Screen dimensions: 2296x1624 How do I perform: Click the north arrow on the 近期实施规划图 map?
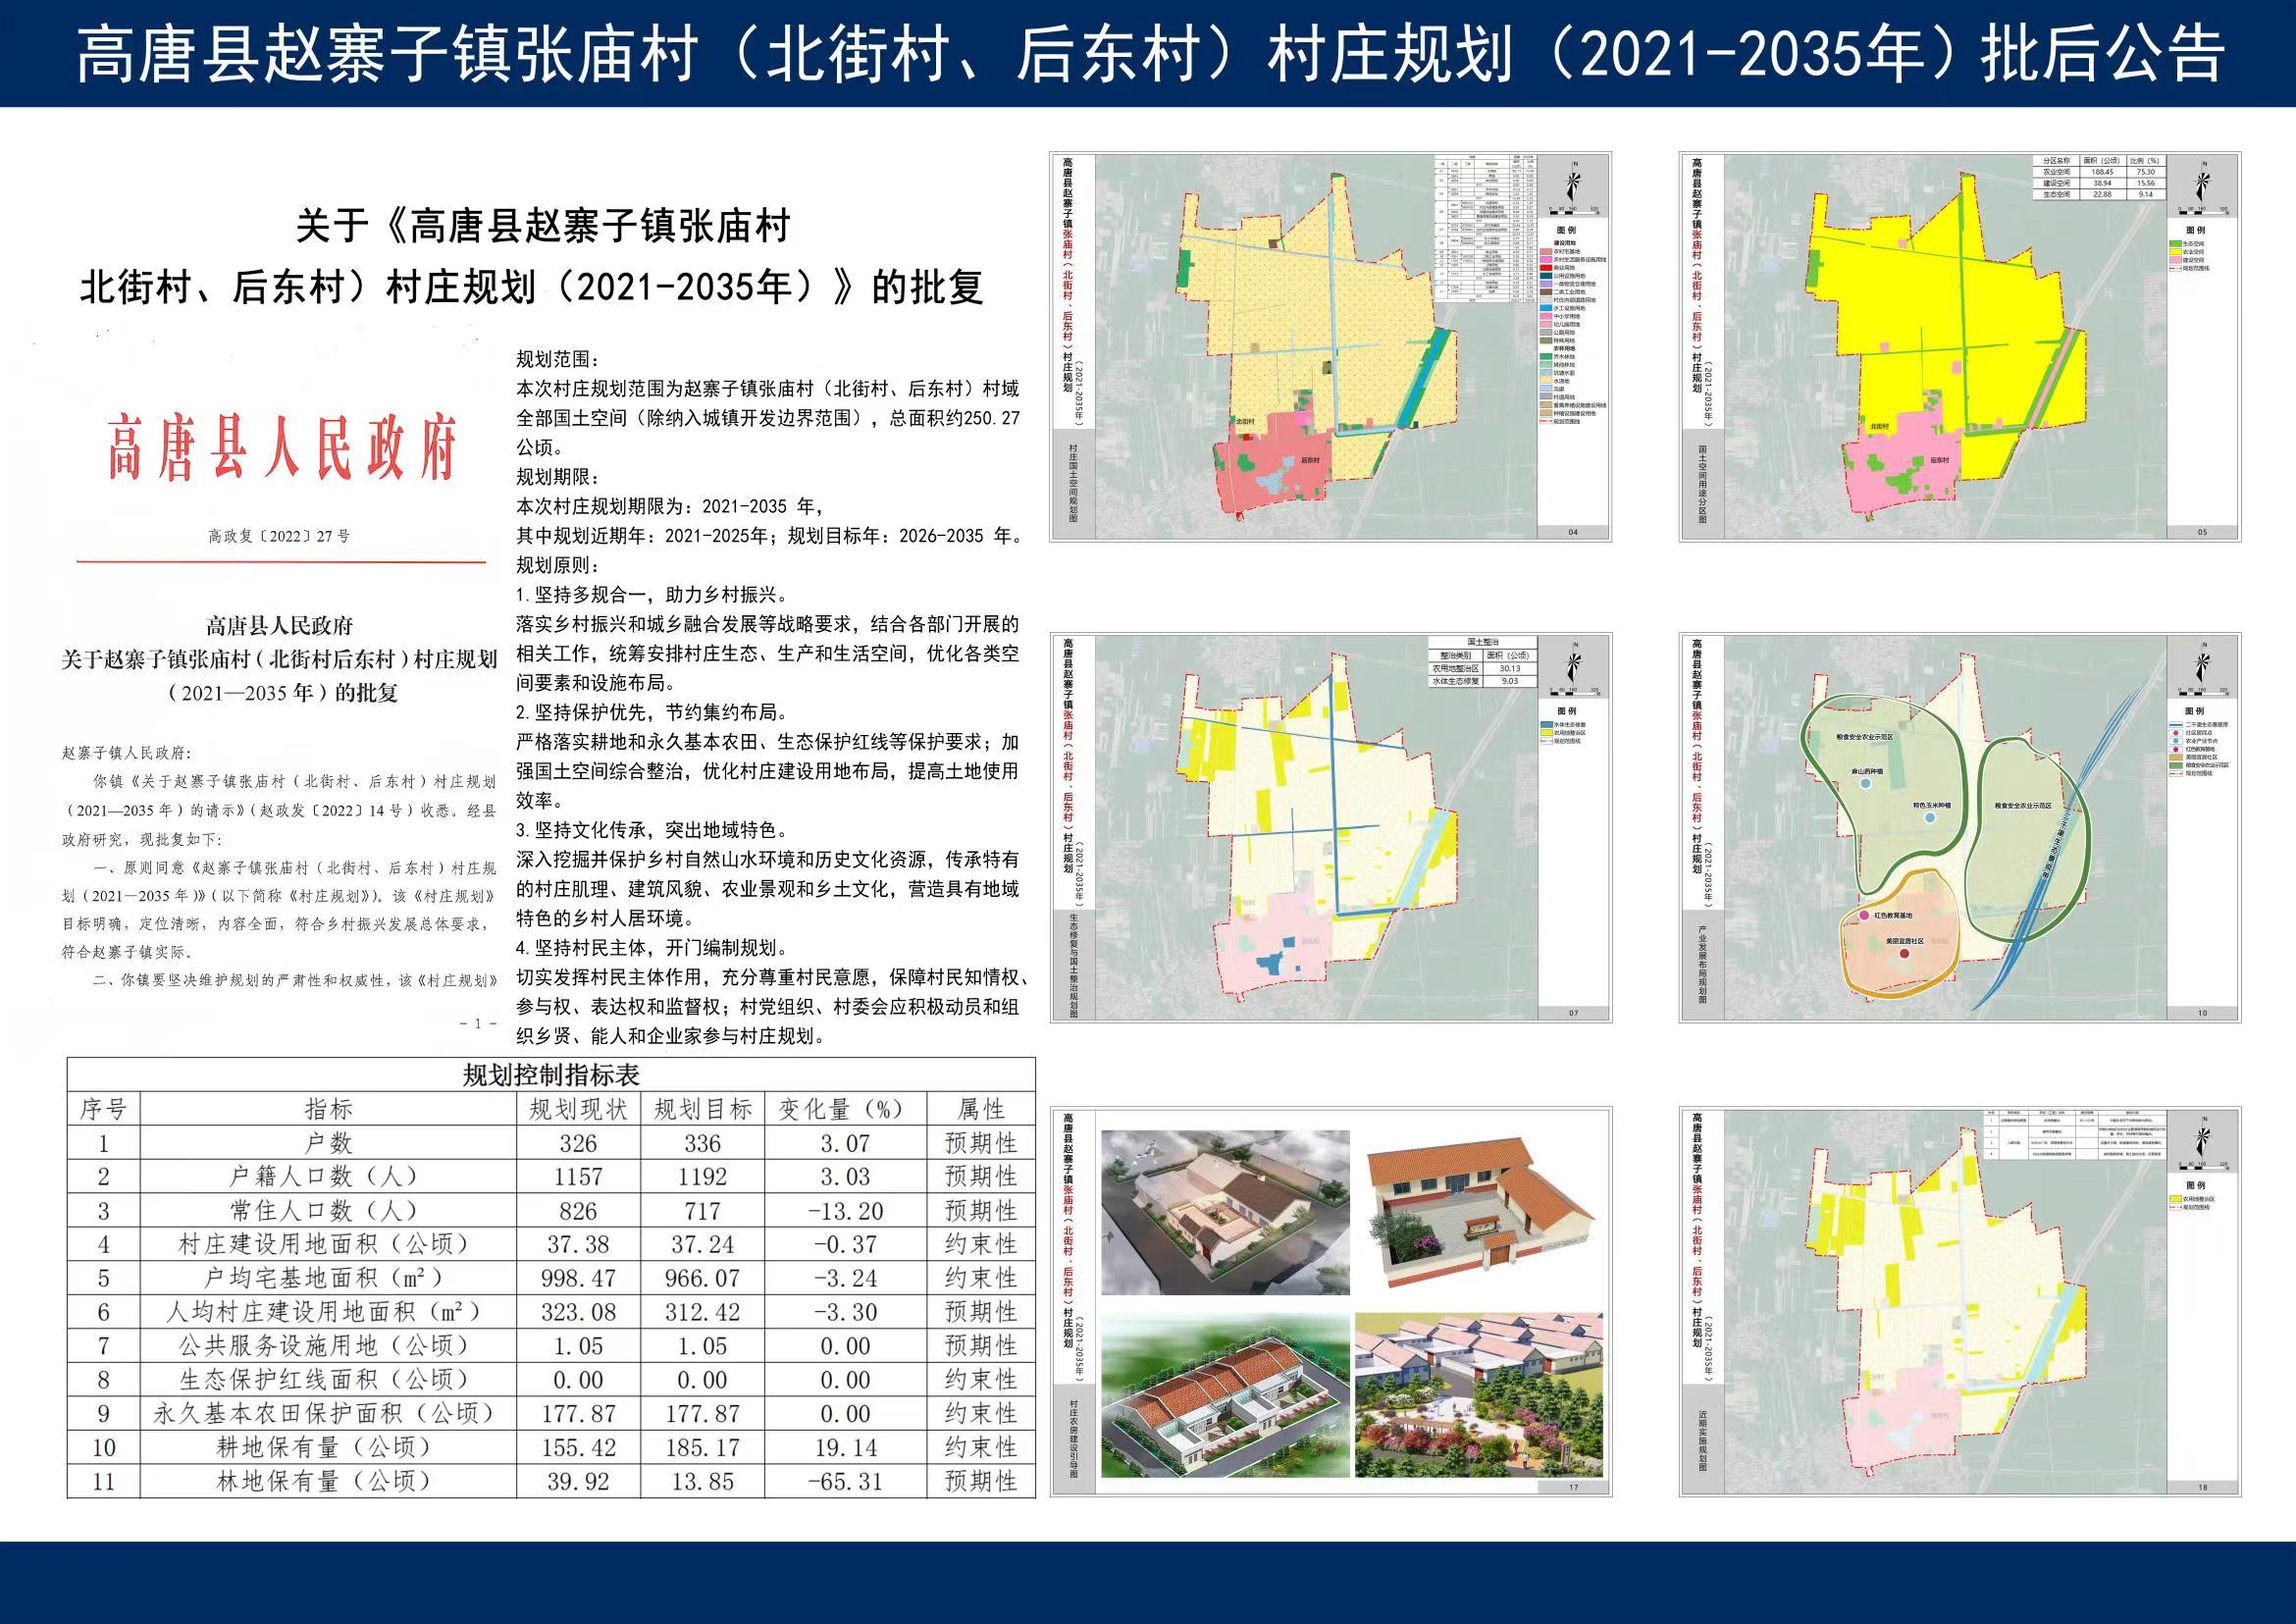pyautogui.click(x=2202, y=1139)
